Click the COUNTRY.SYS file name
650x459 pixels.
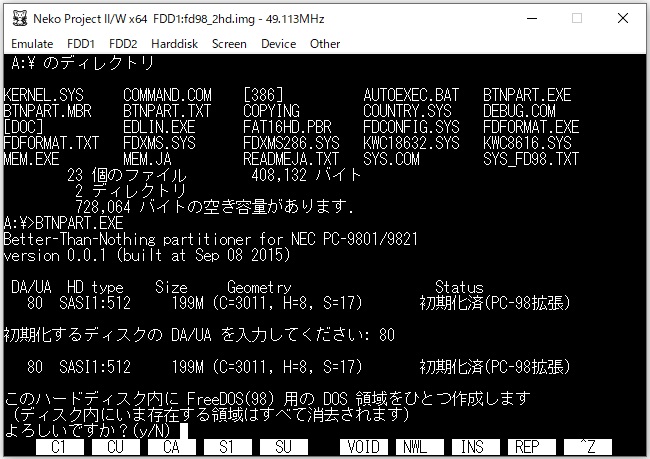pyautogui.click(x=407, y=111)
